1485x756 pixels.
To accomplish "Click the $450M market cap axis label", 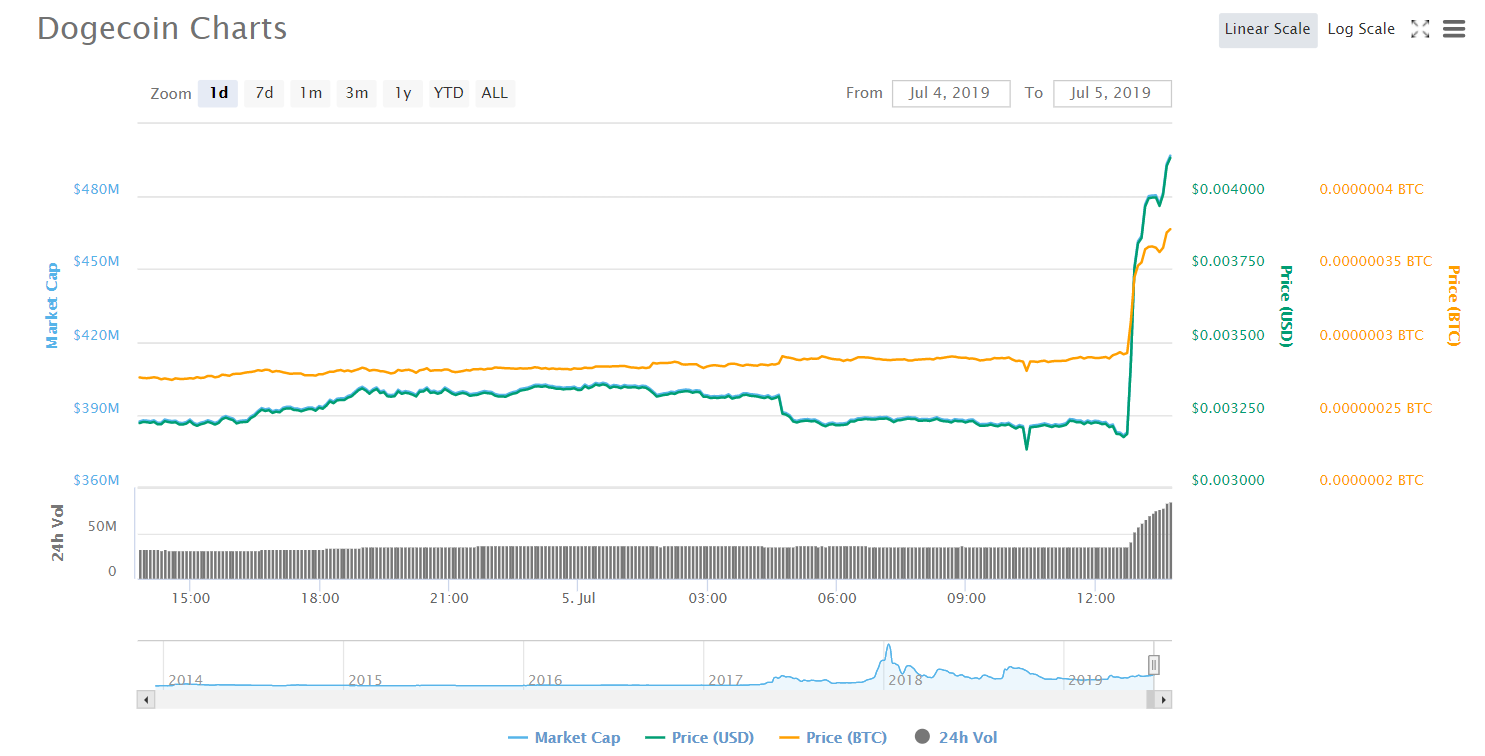I will [96, 262].
